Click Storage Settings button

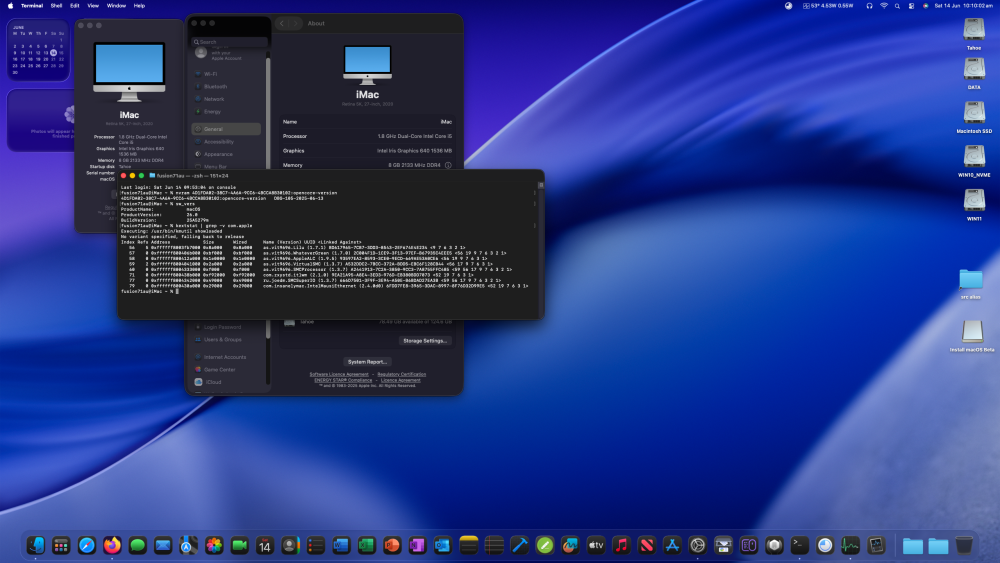(425, 341)
